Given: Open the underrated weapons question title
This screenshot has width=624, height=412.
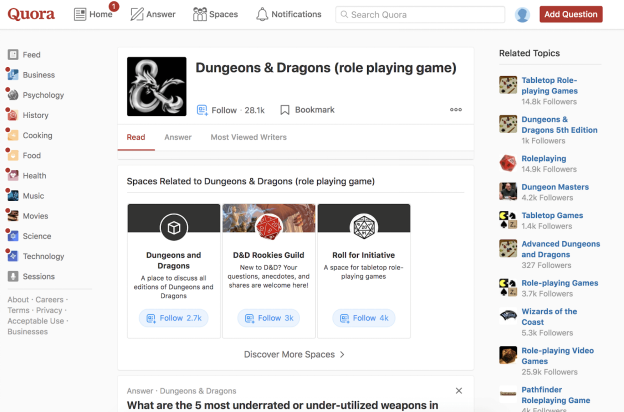Looking at the screenshot, I should click(x=283, y=406).
